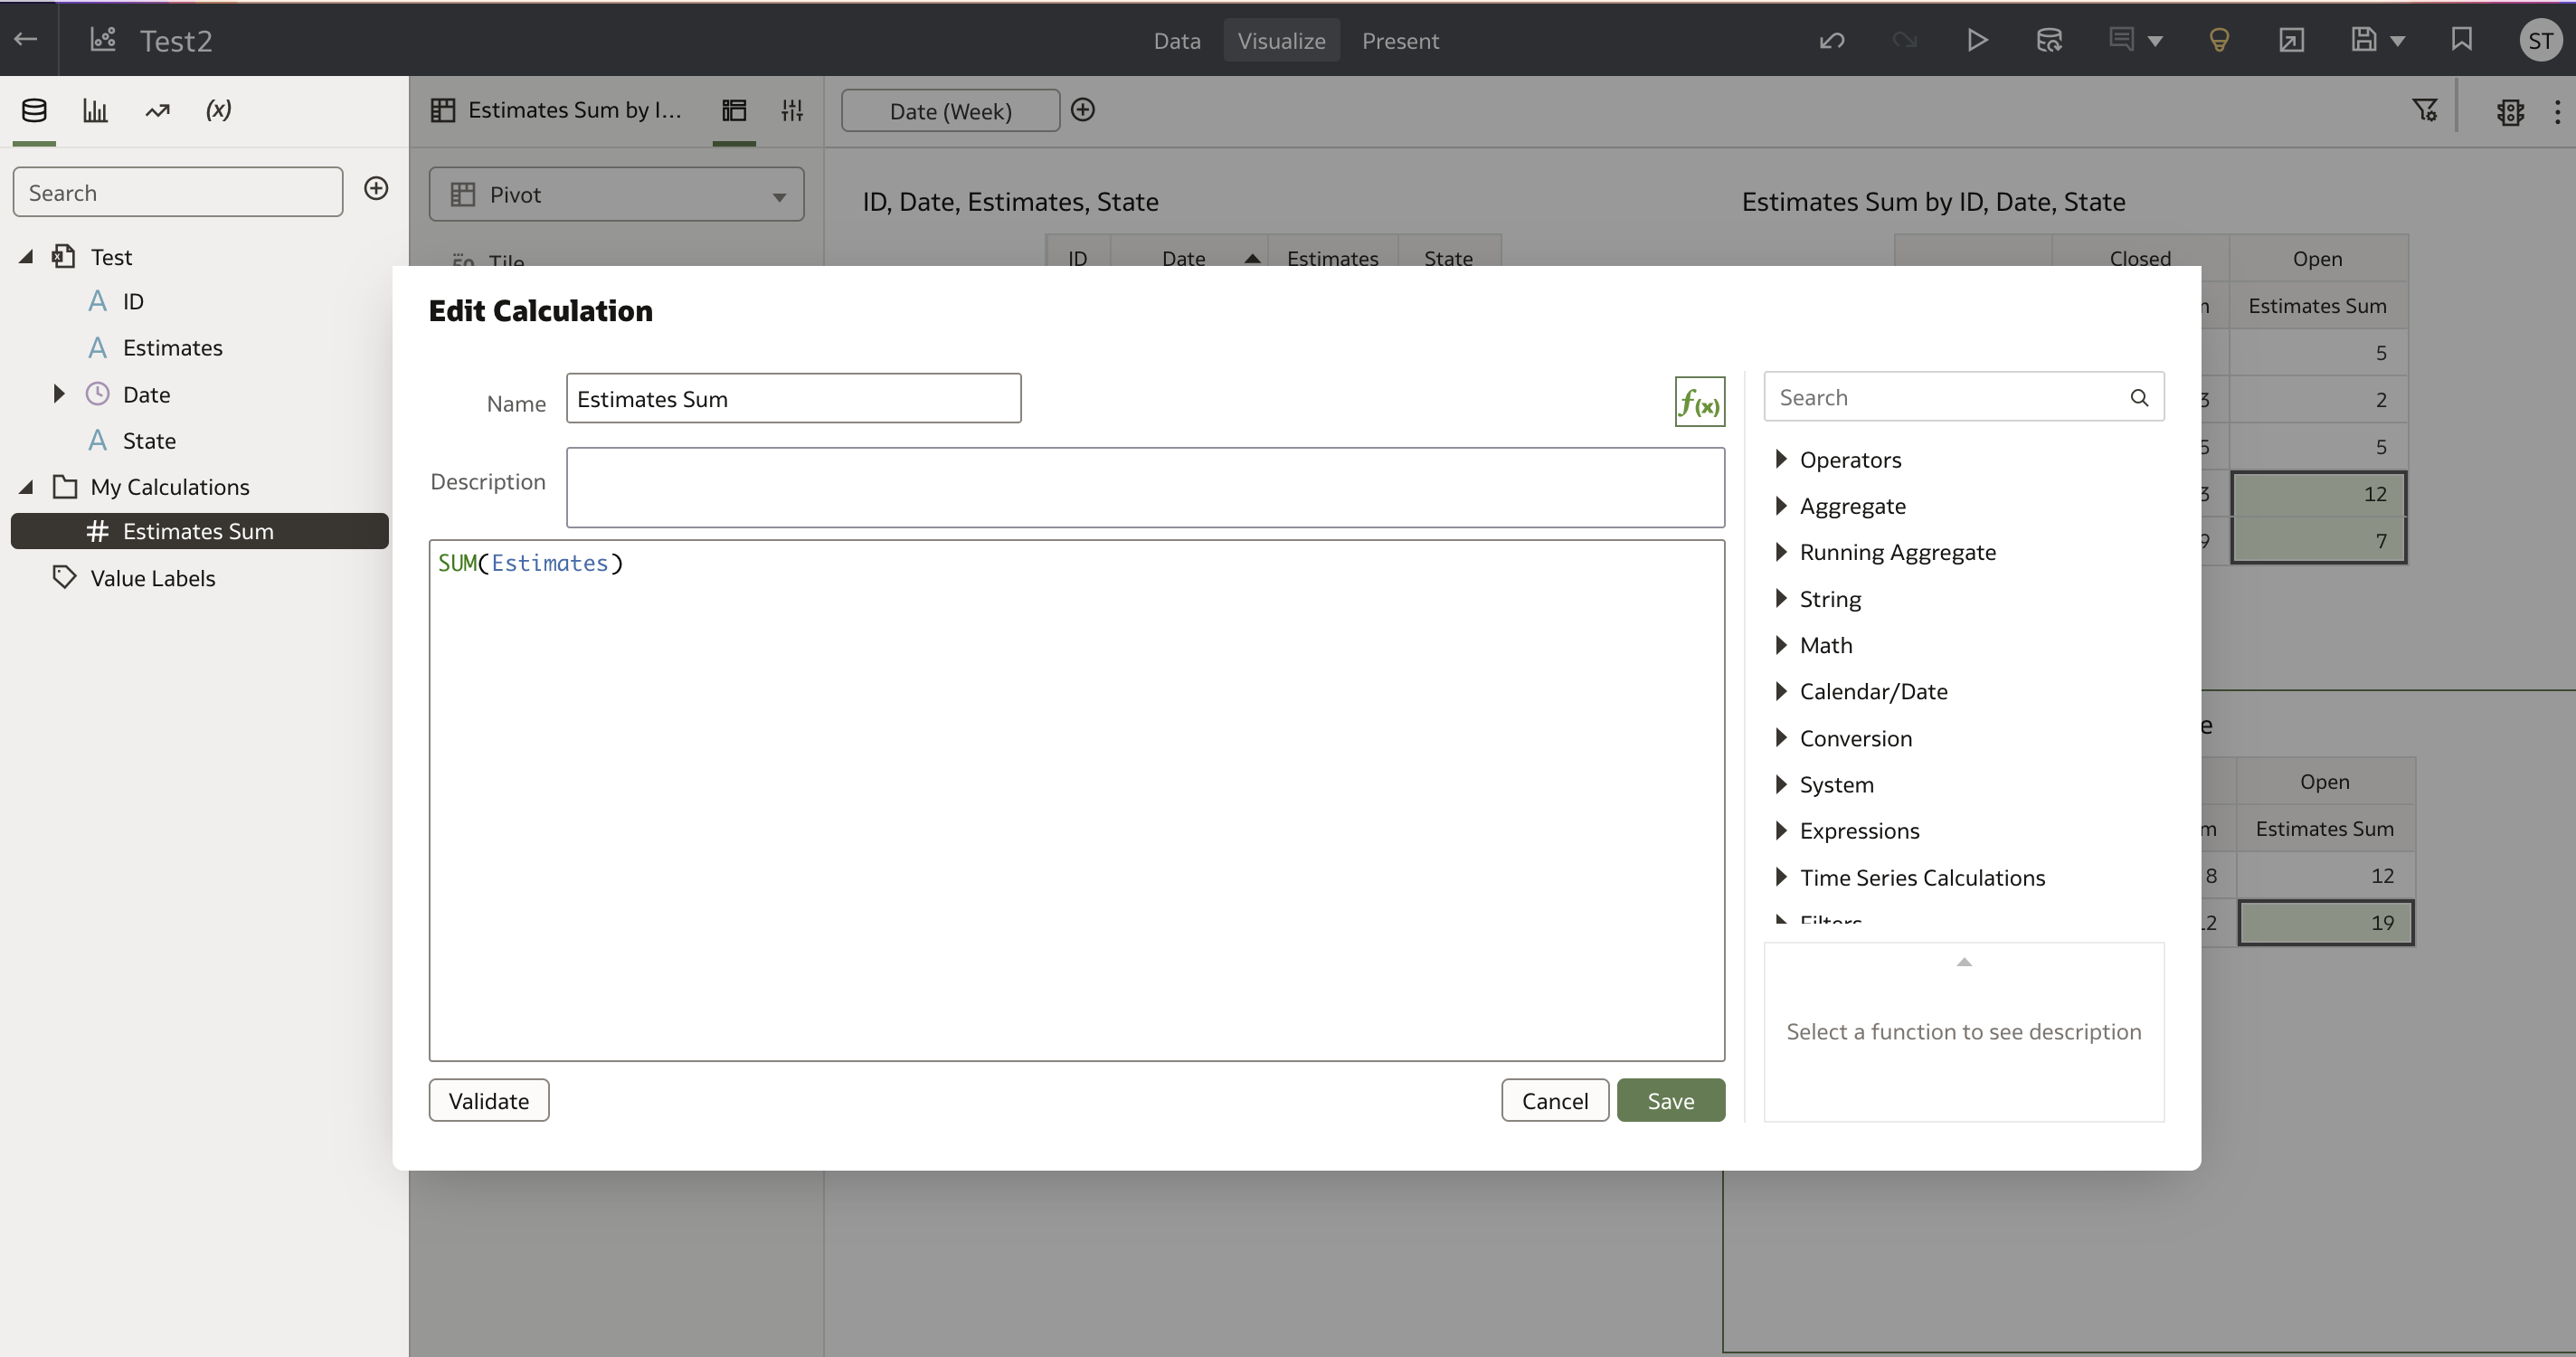Open the save options dropdown arrow
This screenshot has width=2576, height=1357.
pyautogui.click(x=2397, y=41)
